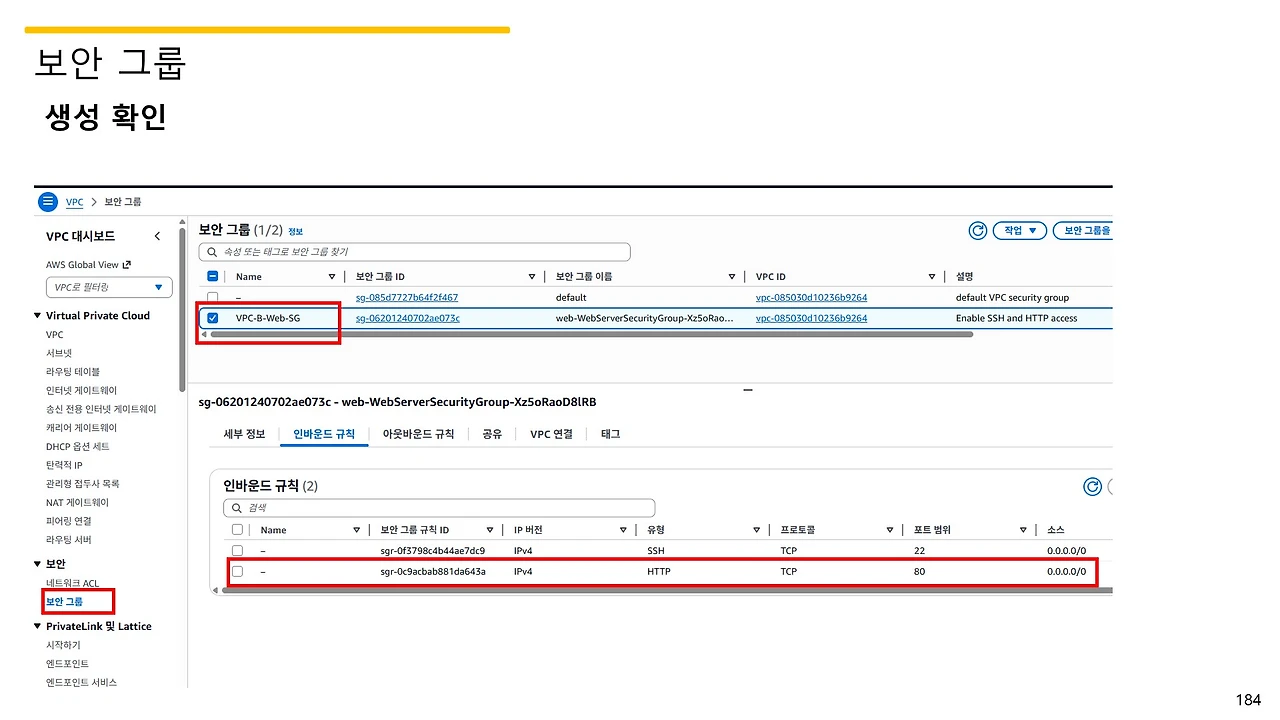Click the magnifier in the 인바운드 규칙 search box
Screen dimensions: 1280x720
(x=237, y=508)
